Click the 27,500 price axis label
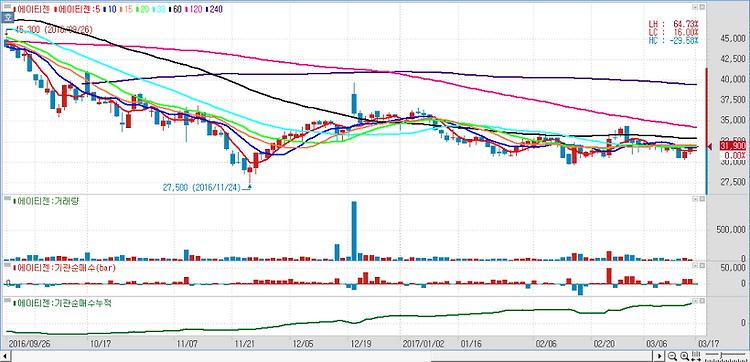 point(733,182)
